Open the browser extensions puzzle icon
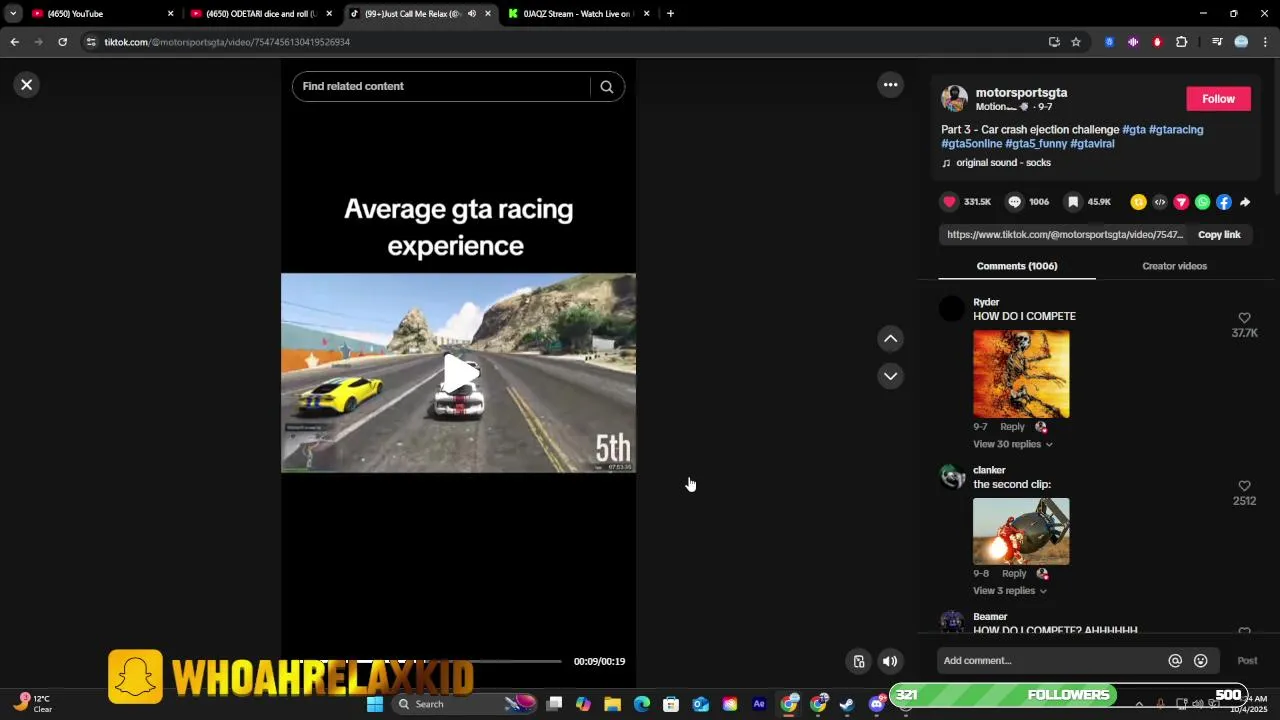1280x720 pixels. pyautogui.click(x=1181, y=42)
